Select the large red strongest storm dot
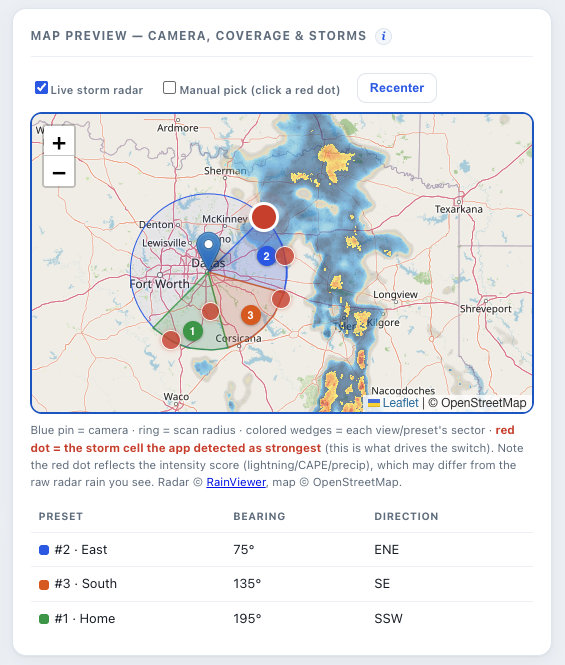 pos(264,217)
